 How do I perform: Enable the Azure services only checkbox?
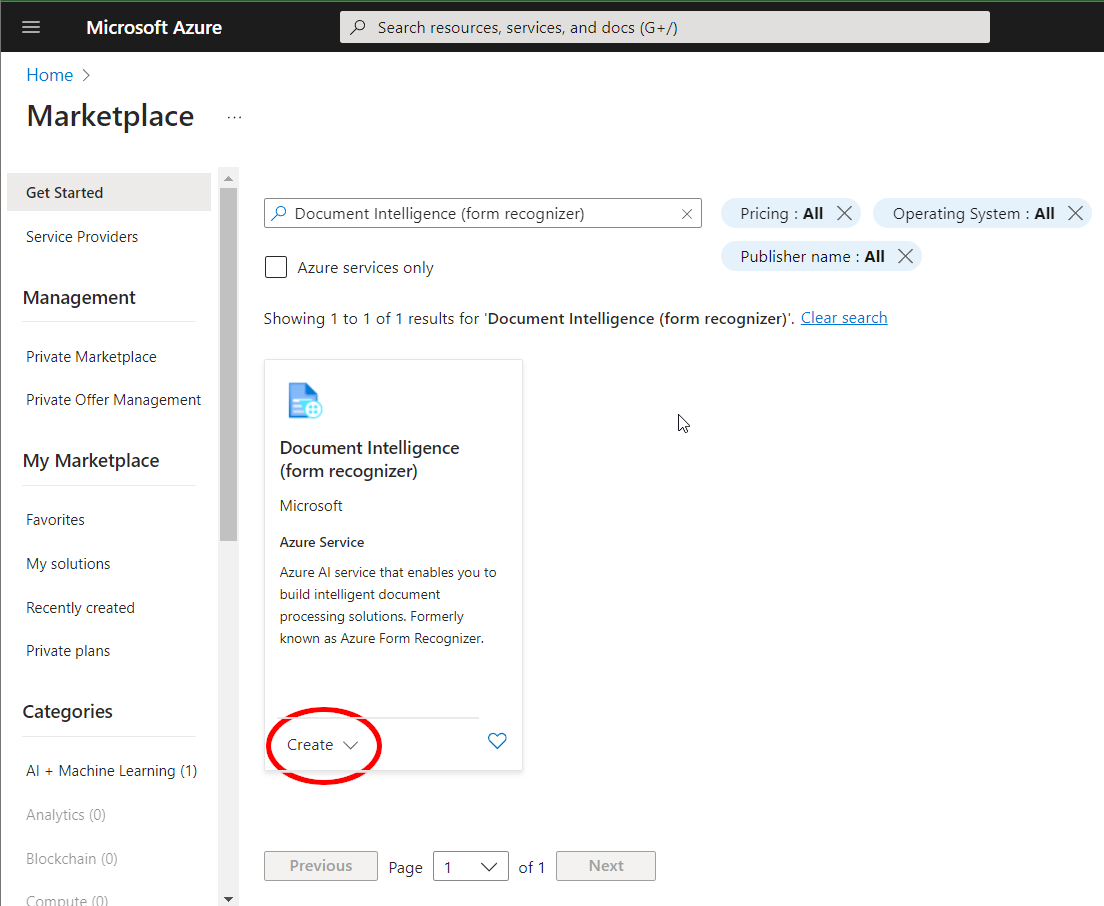[x=275, y=267]
